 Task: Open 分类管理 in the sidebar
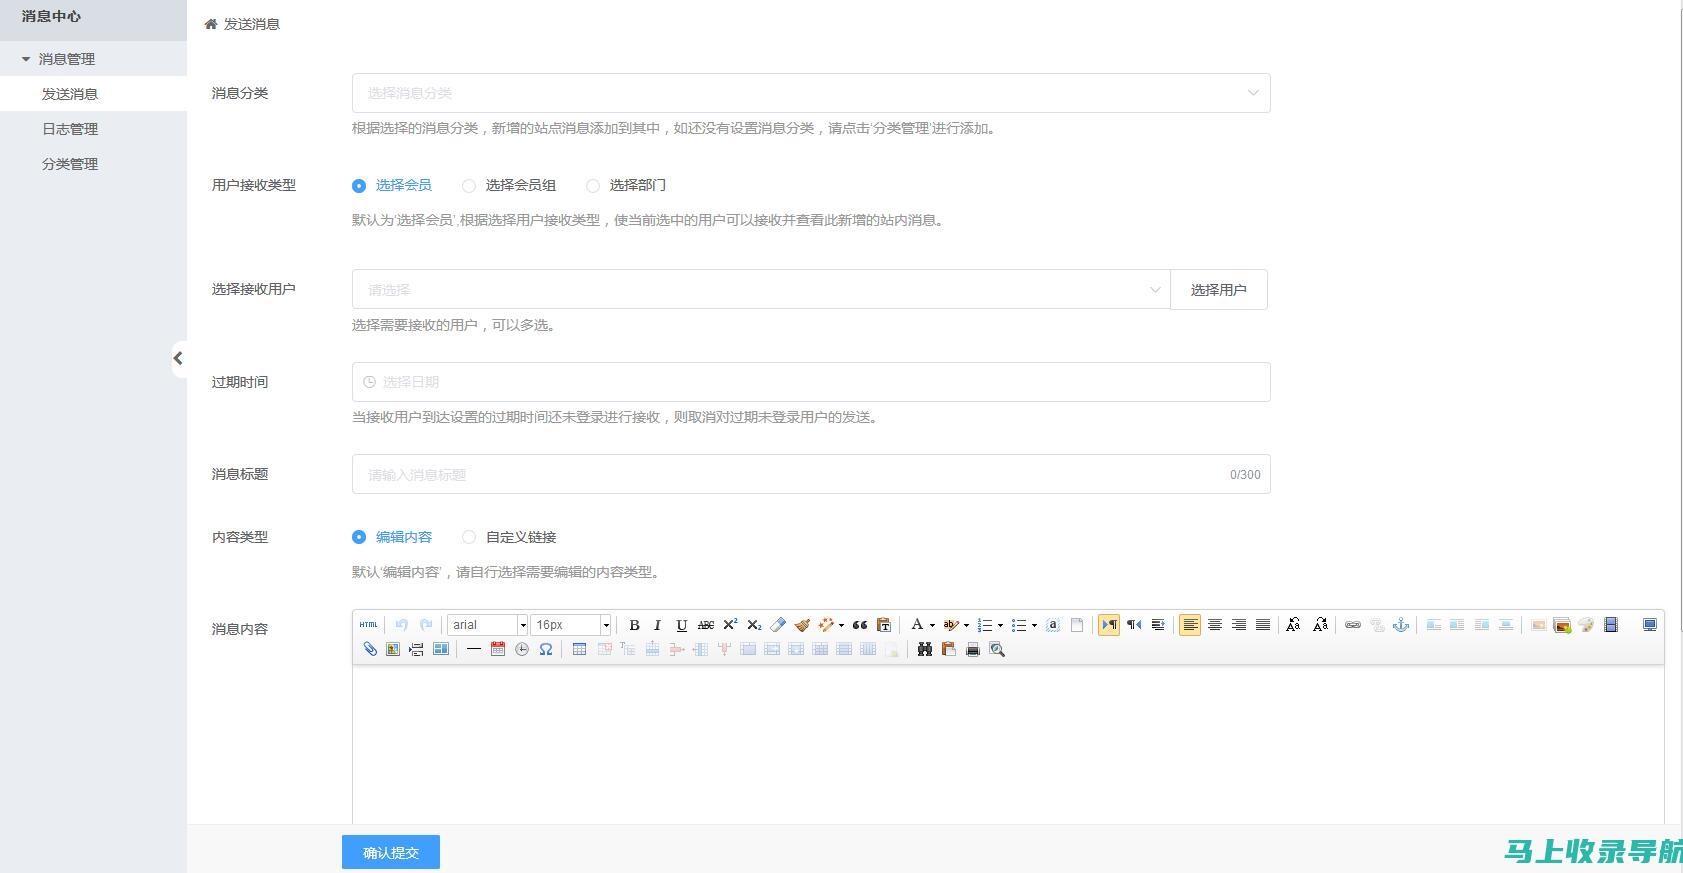pos(70,164)
